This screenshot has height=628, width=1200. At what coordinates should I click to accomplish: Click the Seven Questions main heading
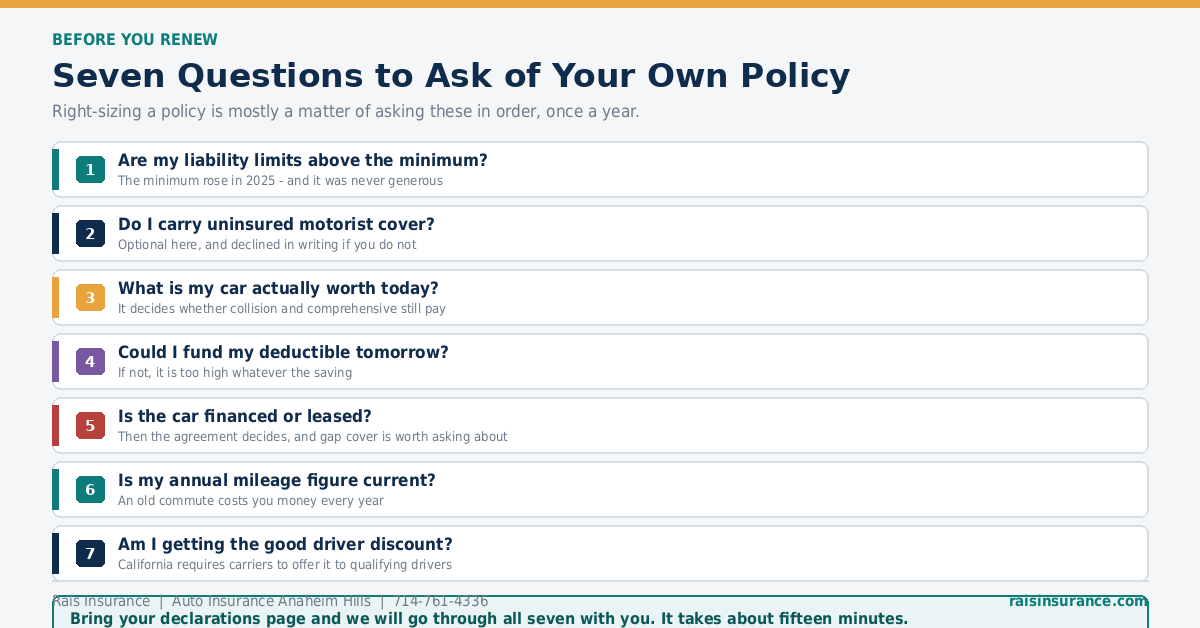point(451,76)
